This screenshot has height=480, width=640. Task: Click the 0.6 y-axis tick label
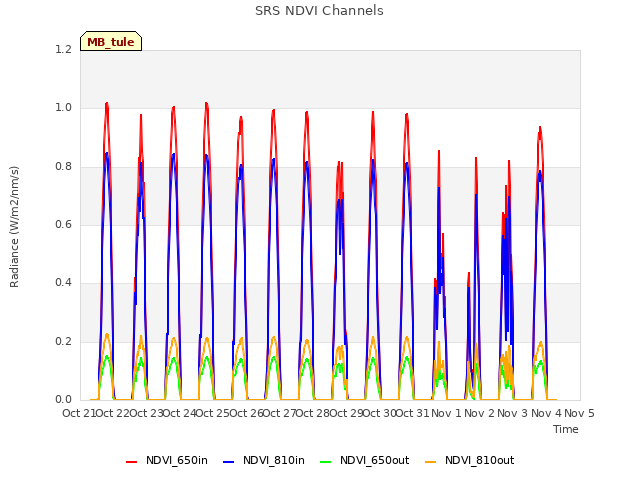tap(63, 224)
